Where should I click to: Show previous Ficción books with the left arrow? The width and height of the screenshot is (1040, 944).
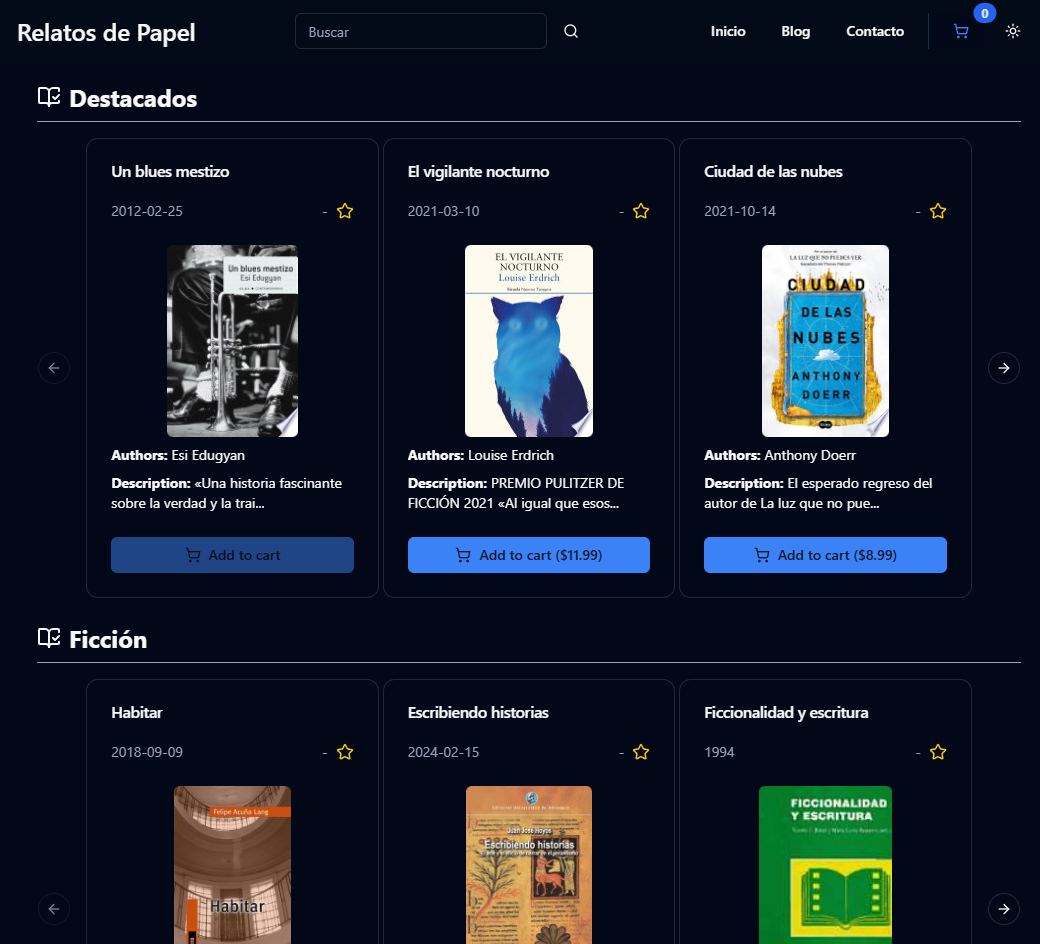click(x=54, y=909)
